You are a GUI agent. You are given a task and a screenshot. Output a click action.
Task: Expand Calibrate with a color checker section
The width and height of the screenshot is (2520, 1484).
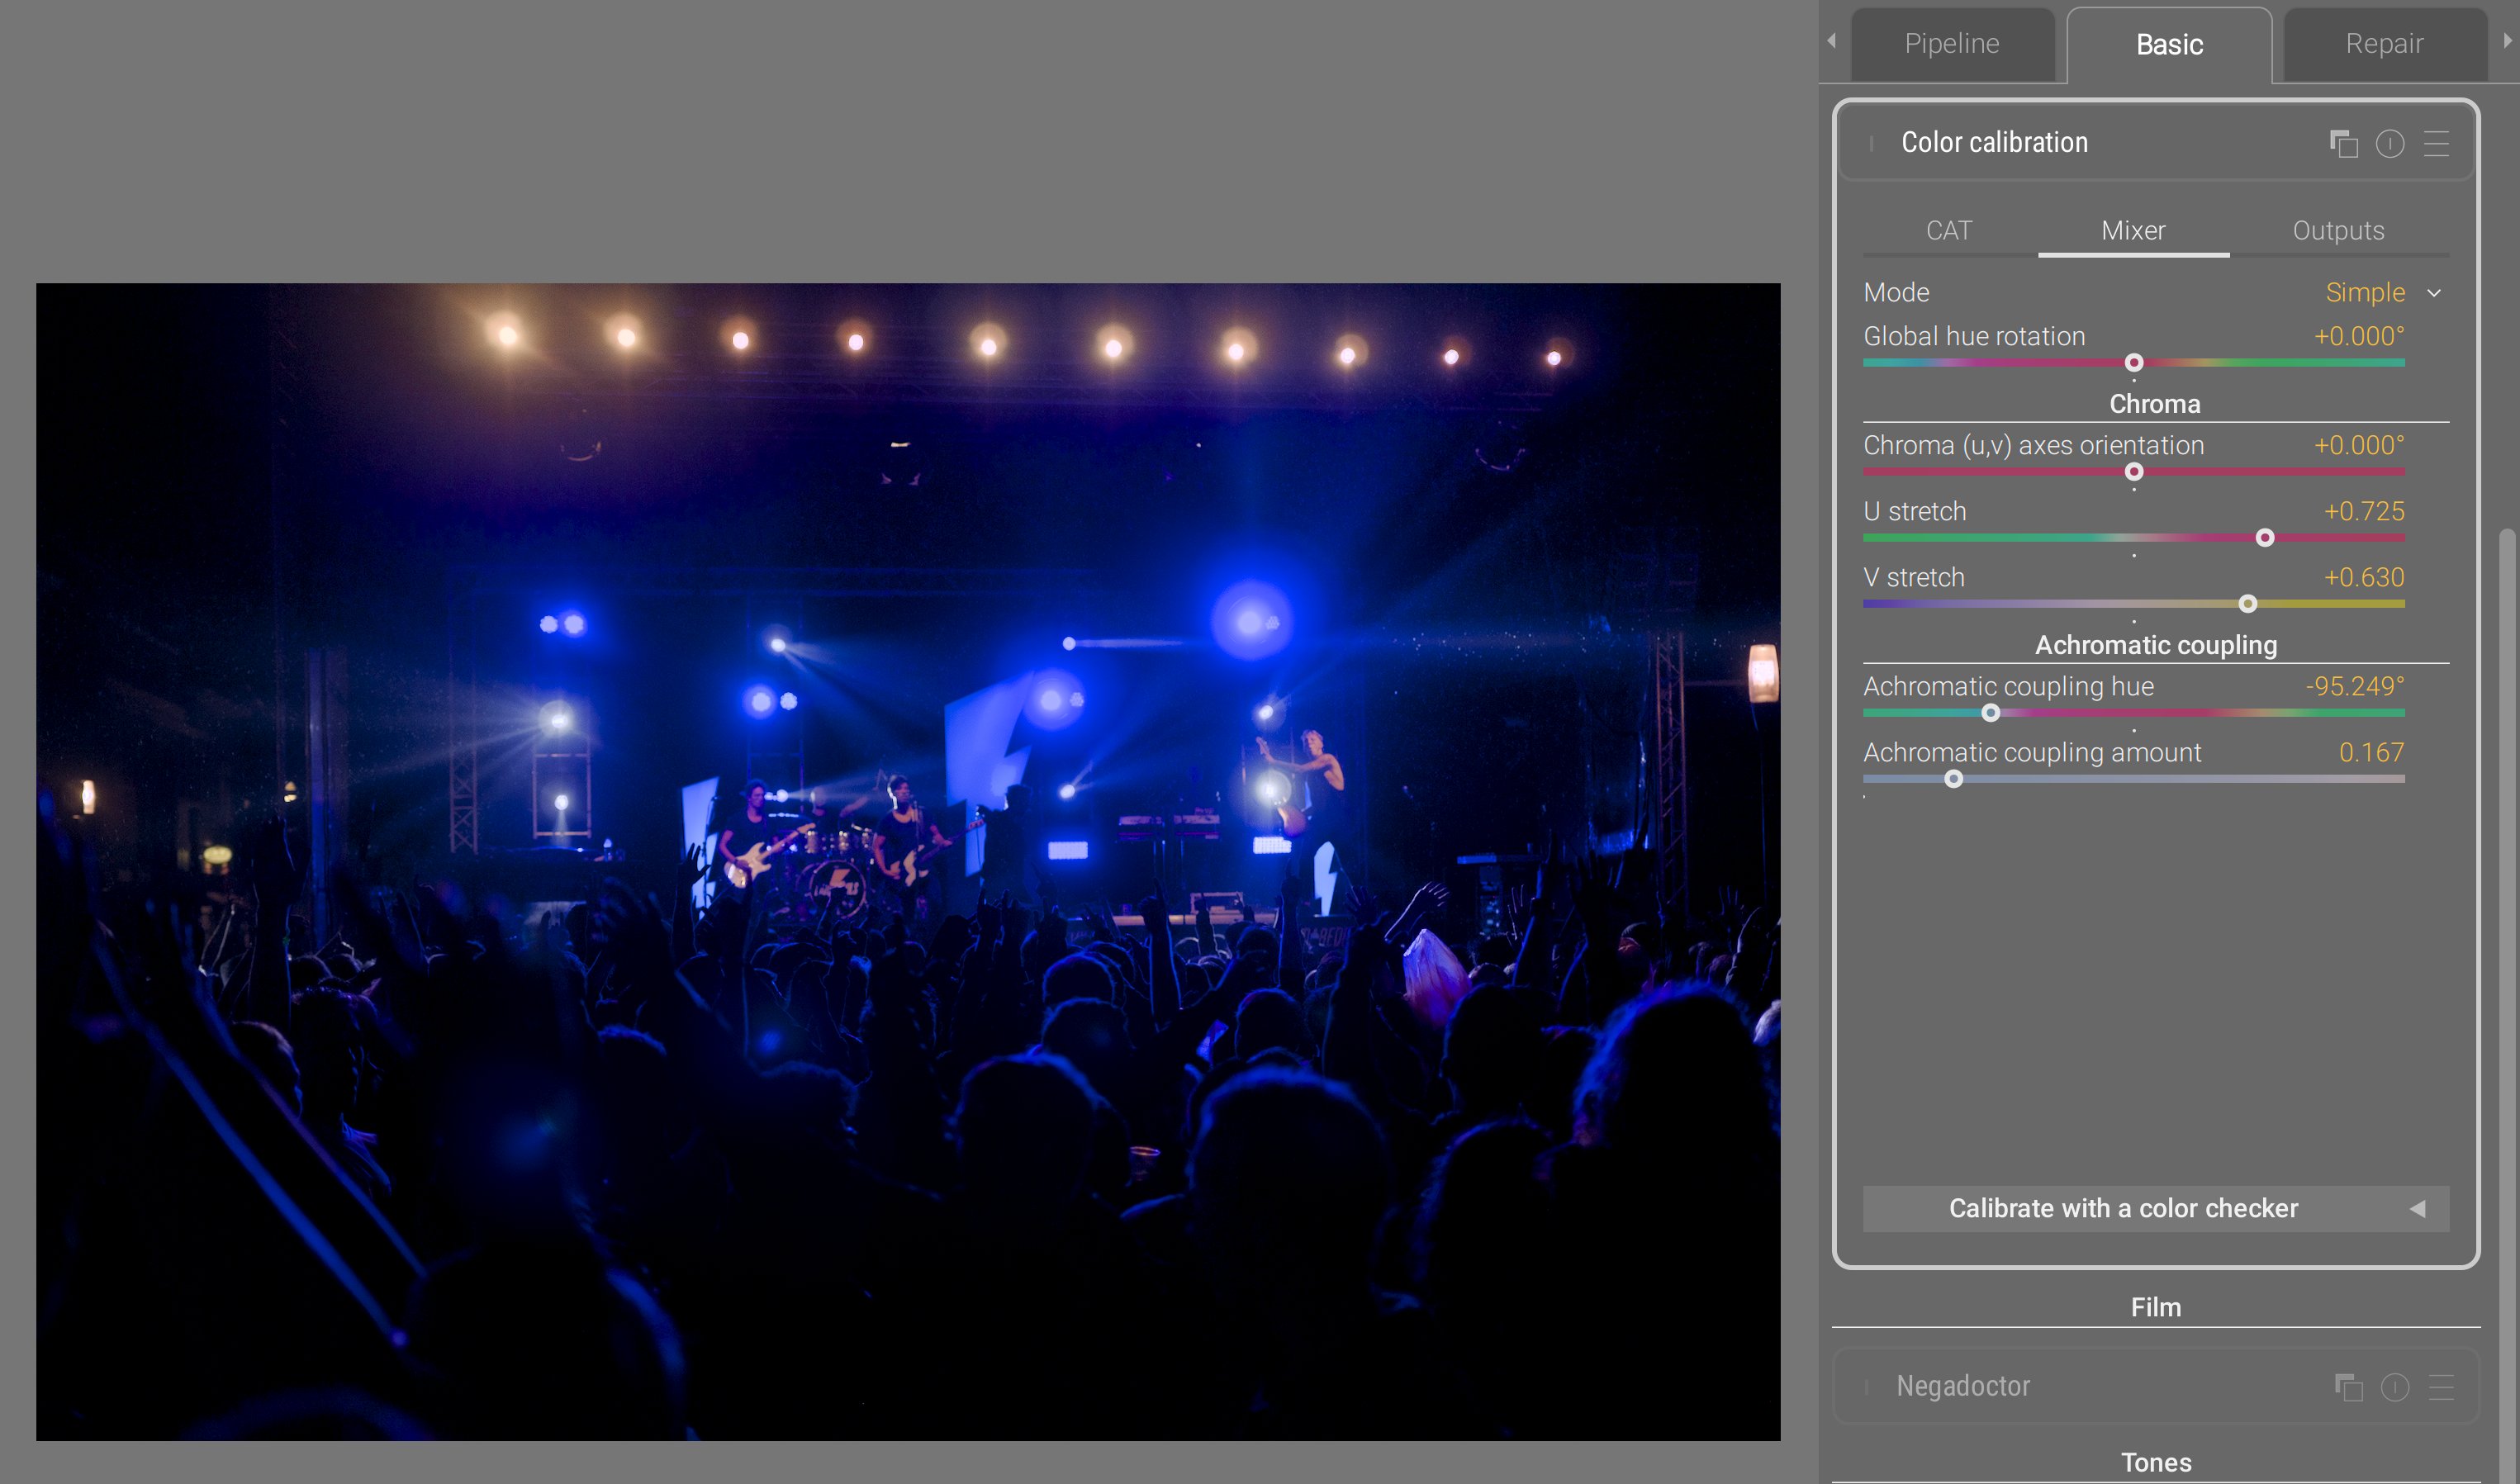tap(2155, 1208)
